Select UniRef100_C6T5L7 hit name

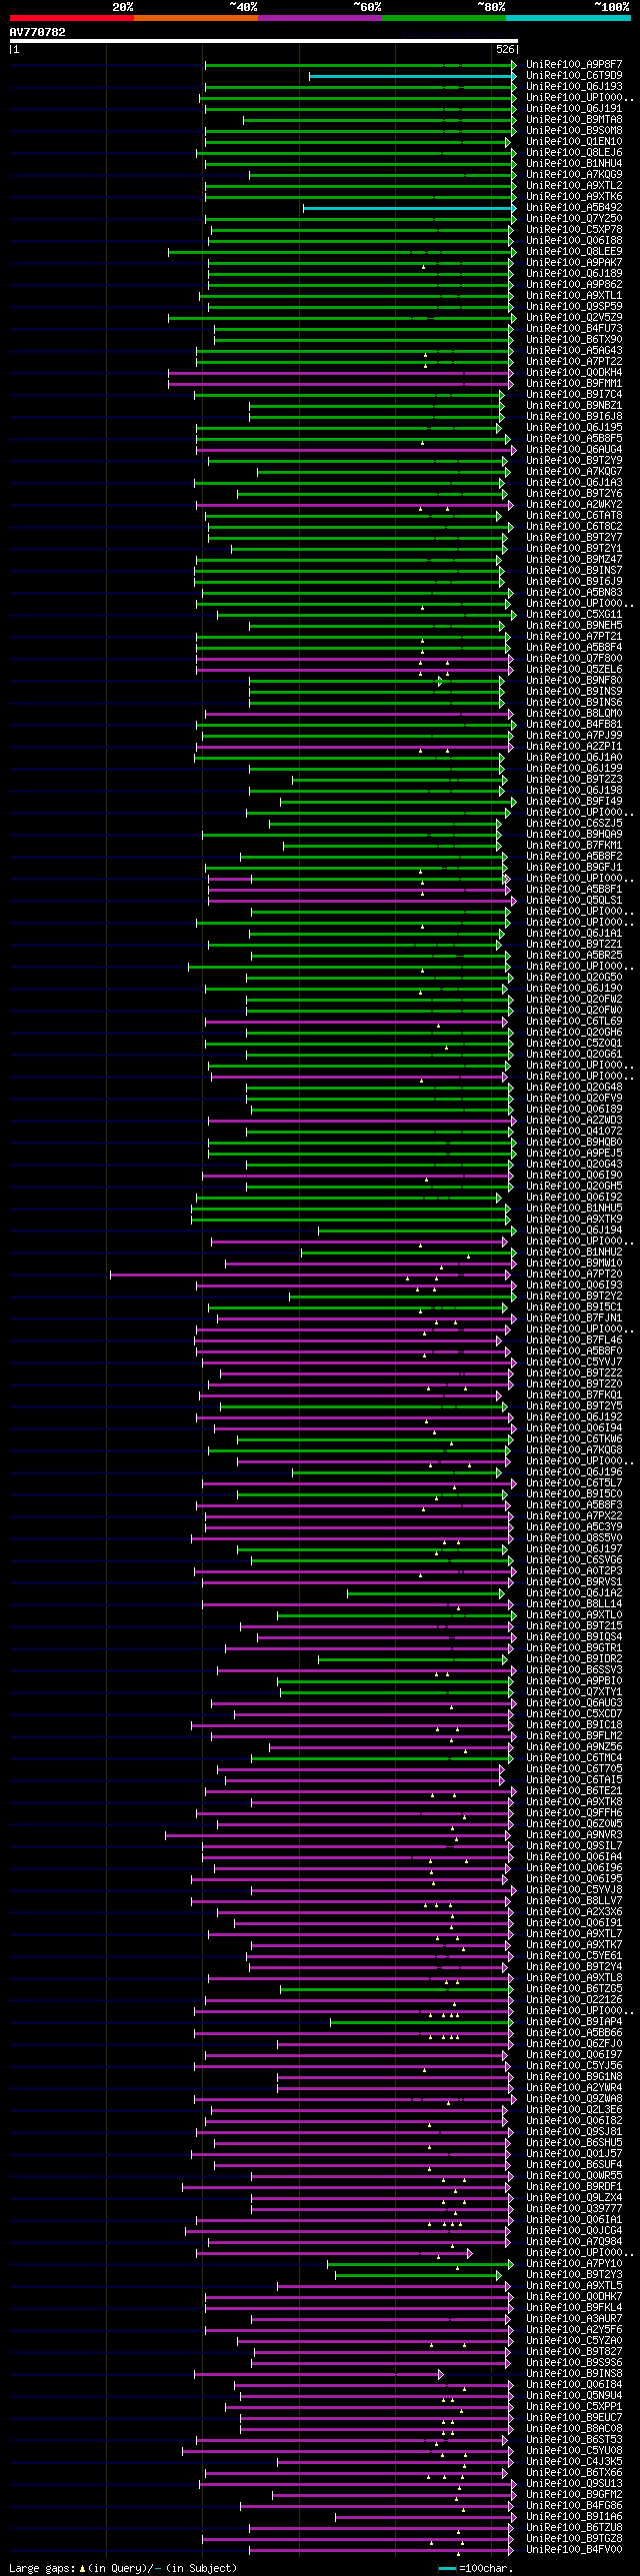click(574, 1484)
